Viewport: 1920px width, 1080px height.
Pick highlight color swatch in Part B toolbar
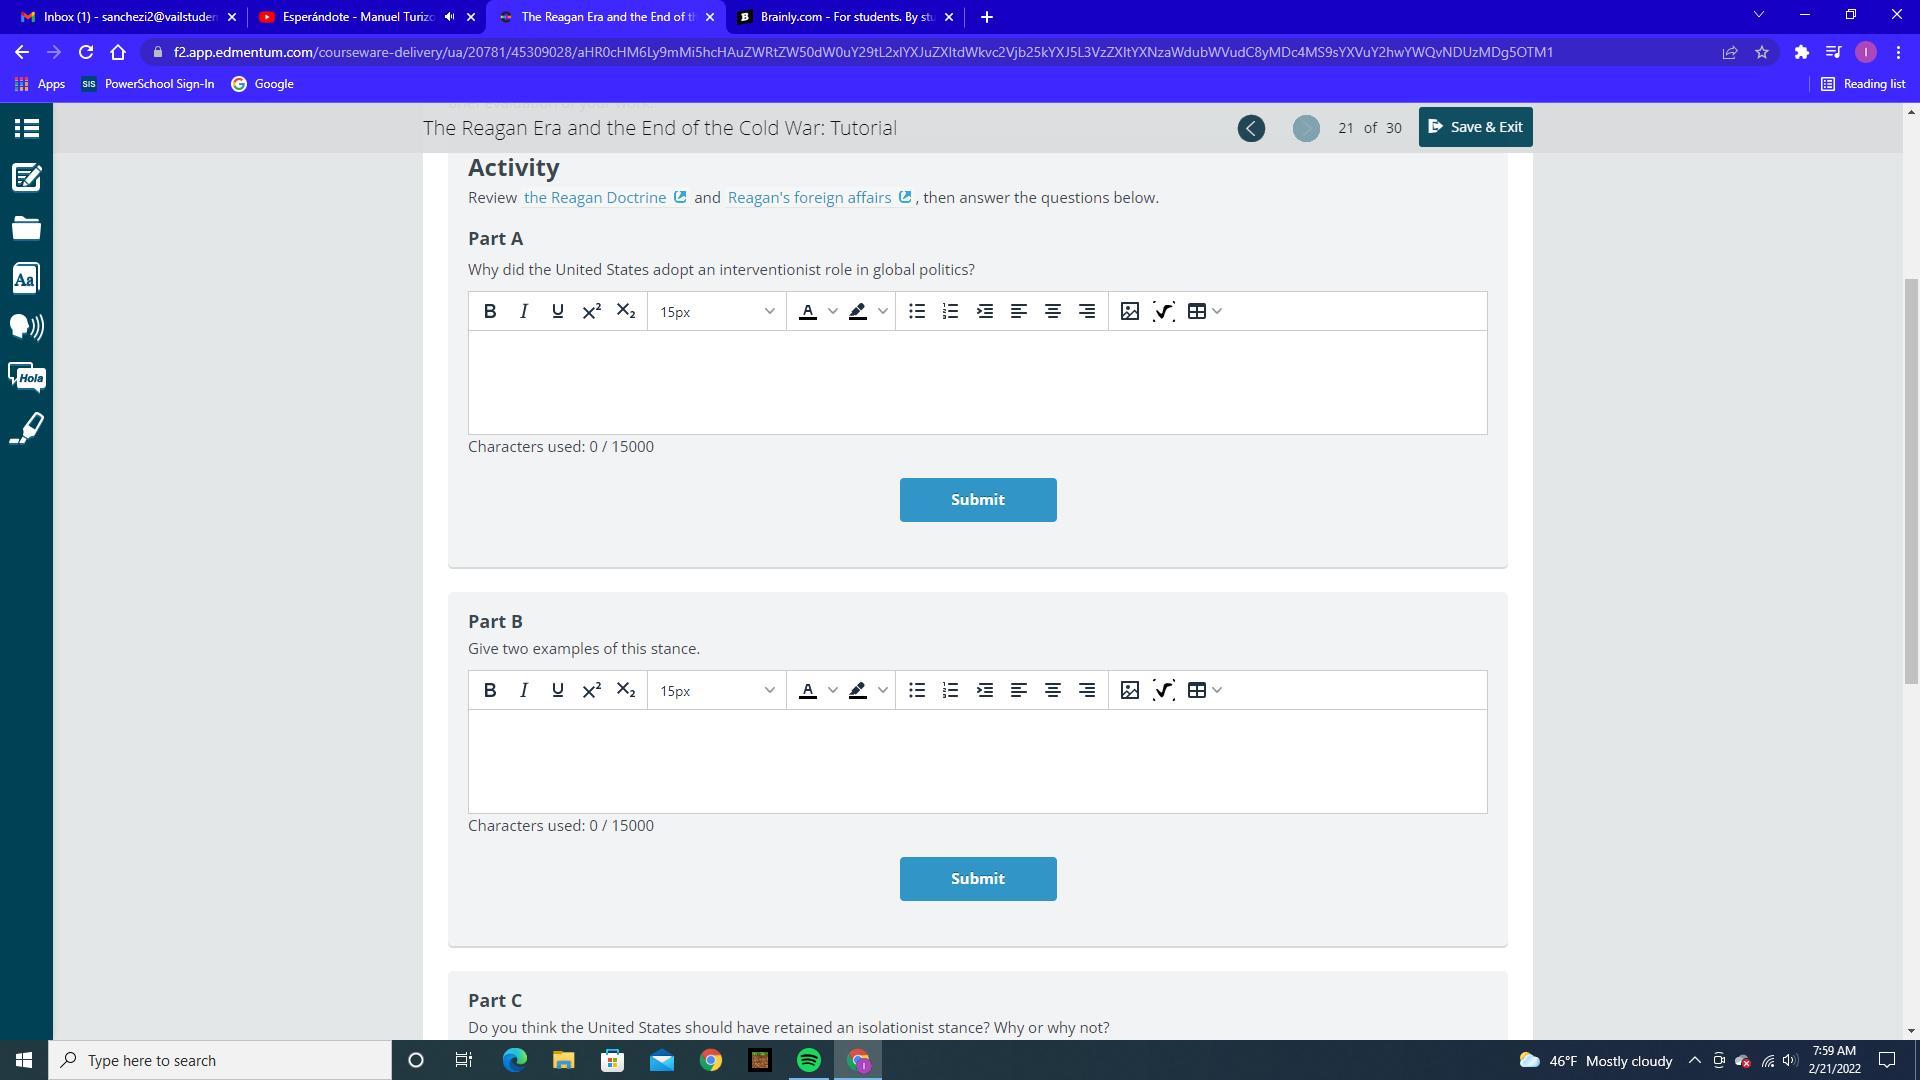[x=857, y=690]
